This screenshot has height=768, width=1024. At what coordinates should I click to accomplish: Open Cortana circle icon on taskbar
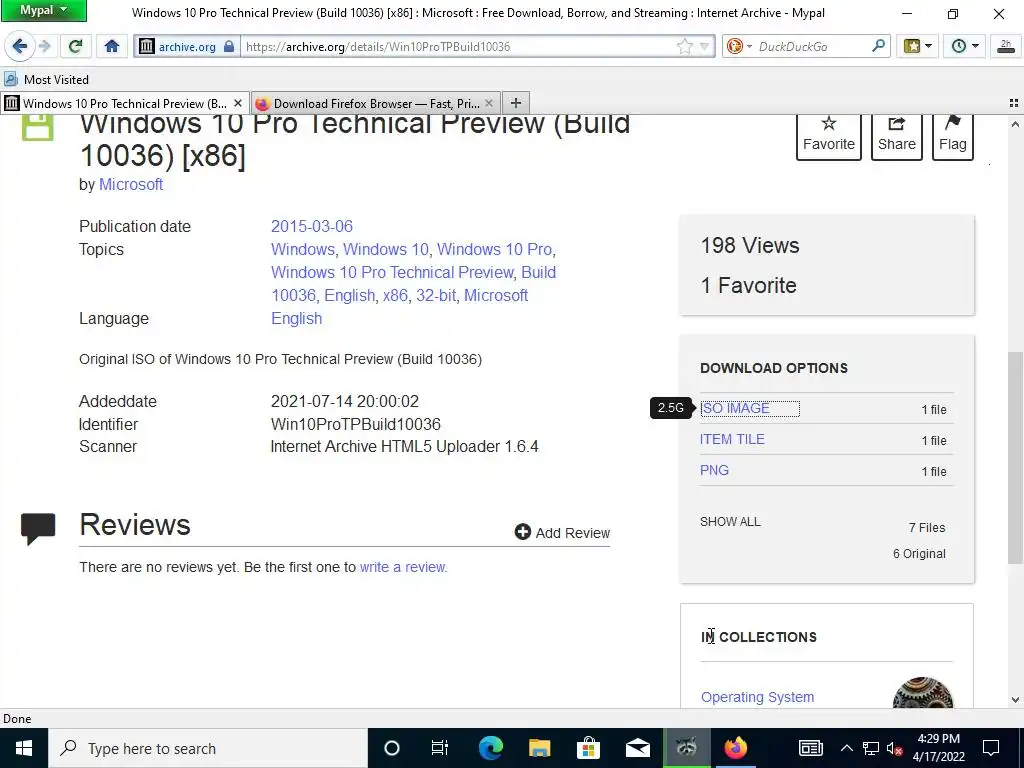(x=391, y=748)
